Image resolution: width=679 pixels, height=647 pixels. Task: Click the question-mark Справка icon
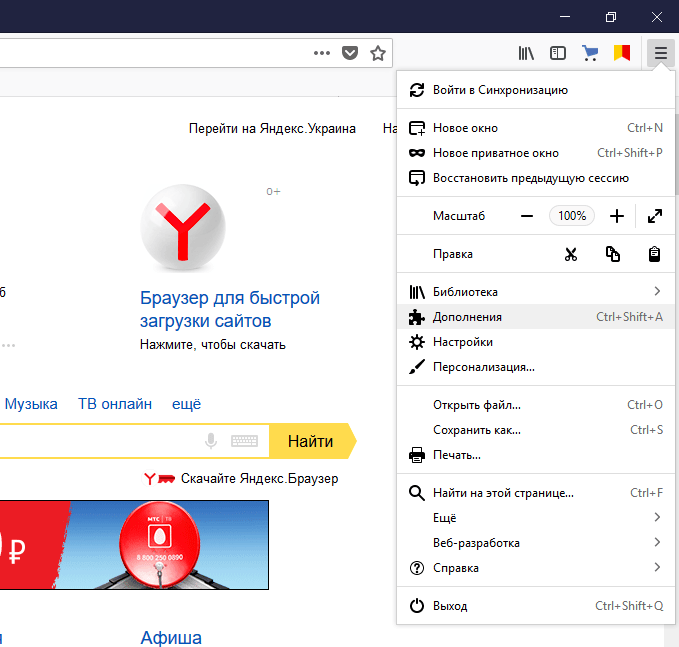pos(417,568)
